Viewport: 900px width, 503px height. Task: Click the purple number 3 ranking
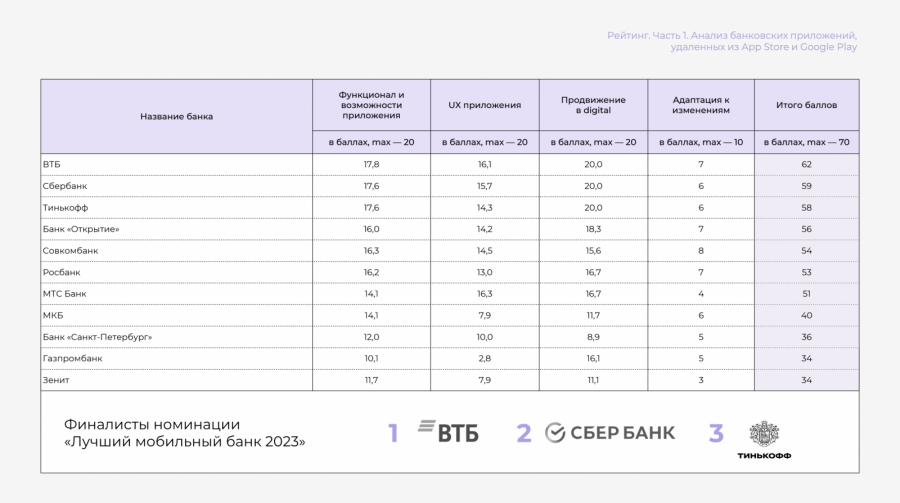coord(716,433)
